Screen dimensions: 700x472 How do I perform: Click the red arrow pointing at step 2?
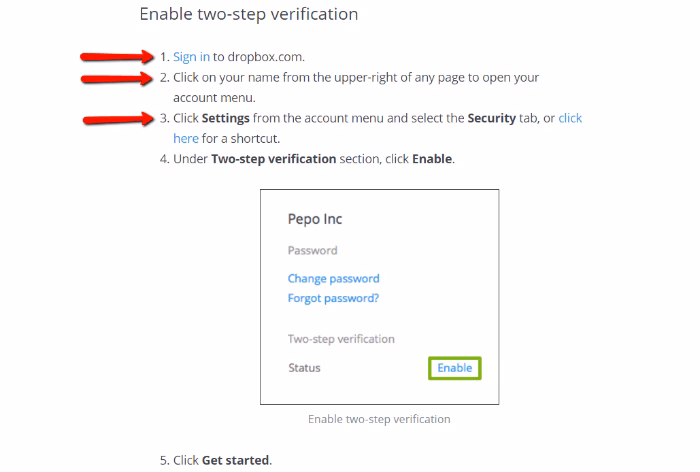[117, 79]
